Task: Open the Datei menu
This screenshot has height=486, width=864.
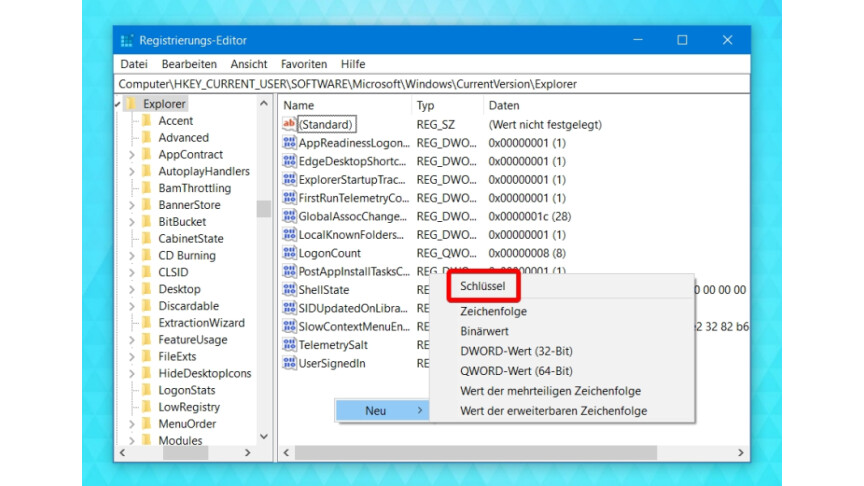Action: click(x=134, y=64)
